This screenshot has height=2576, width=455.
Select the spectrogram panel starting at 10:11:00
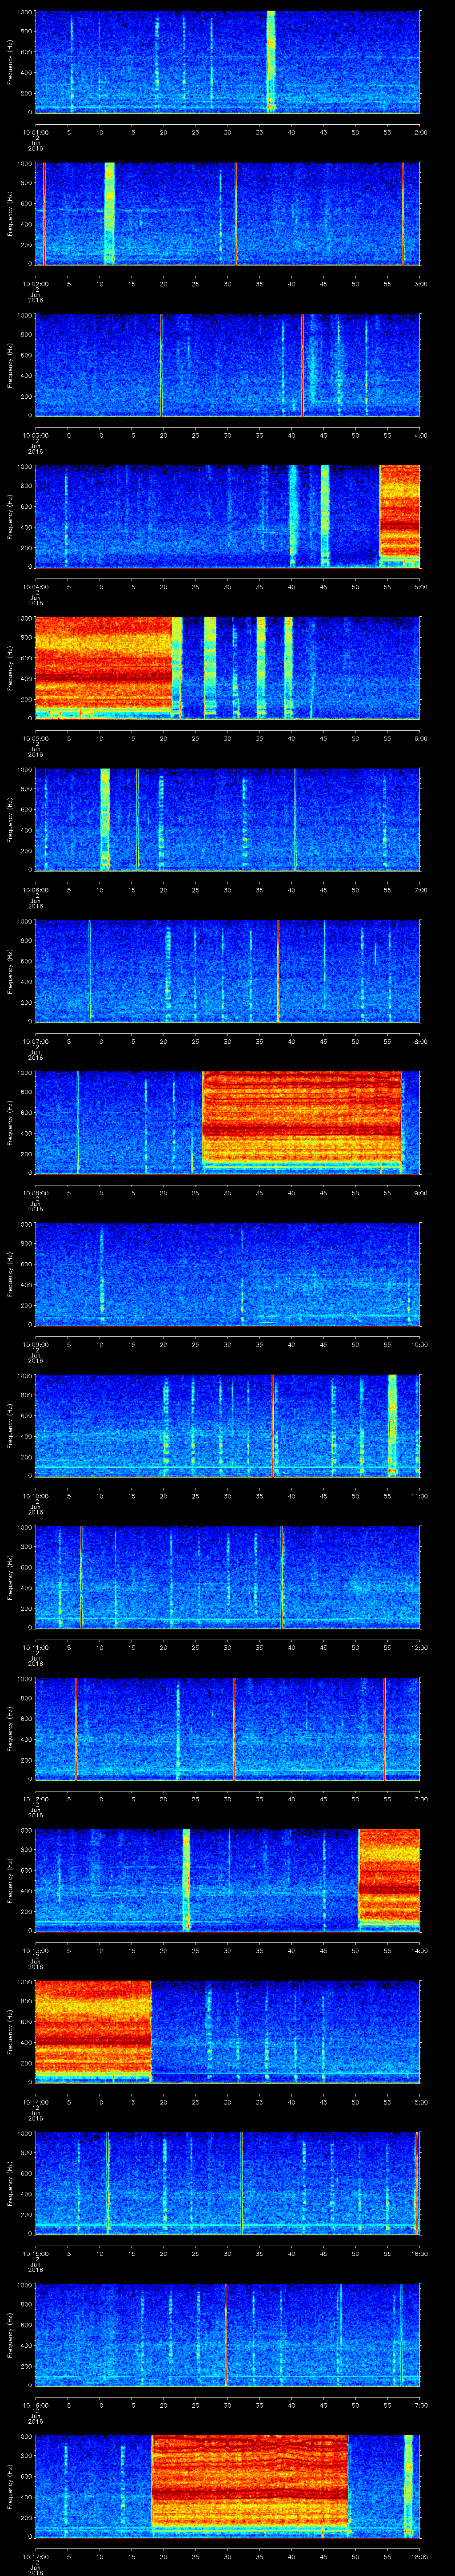pyautogui.click(x=227, y=1577)
